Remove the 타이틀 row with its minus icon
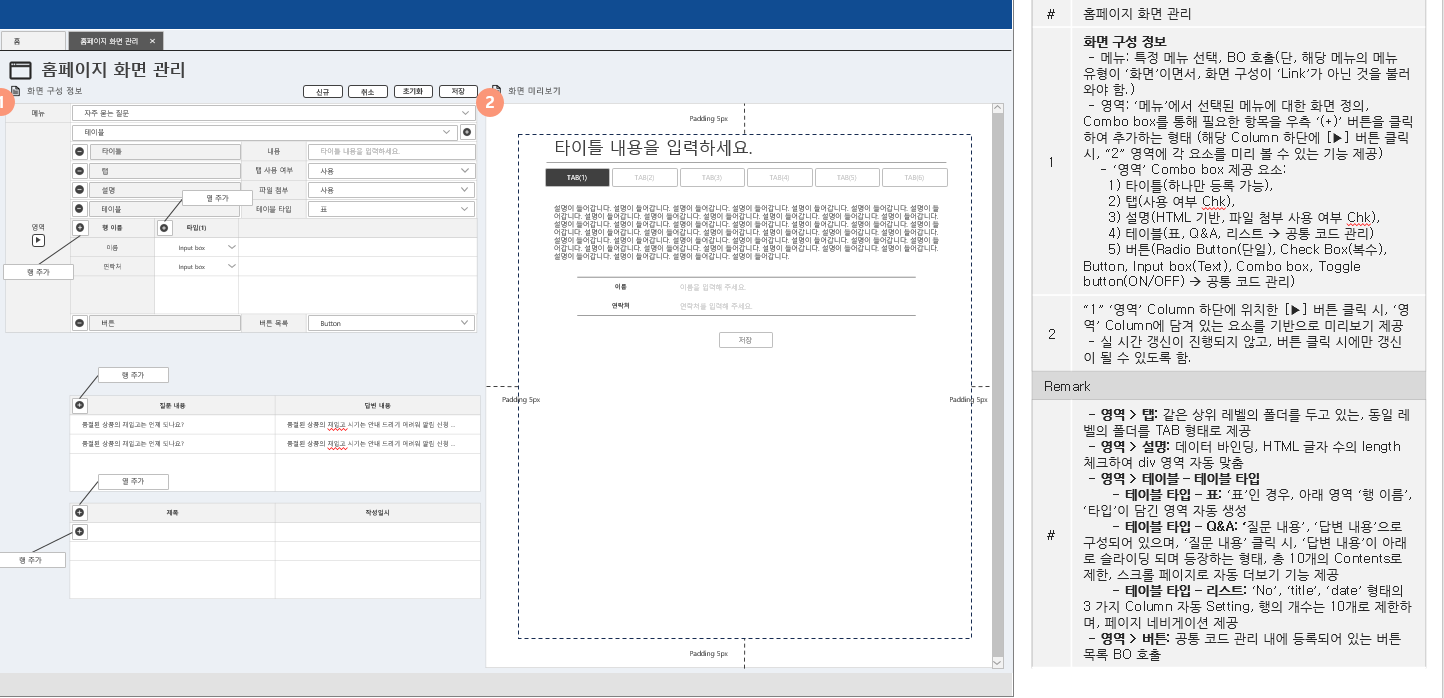The image size is (1444, 698). pyautogui.click(x=80, y=152)
